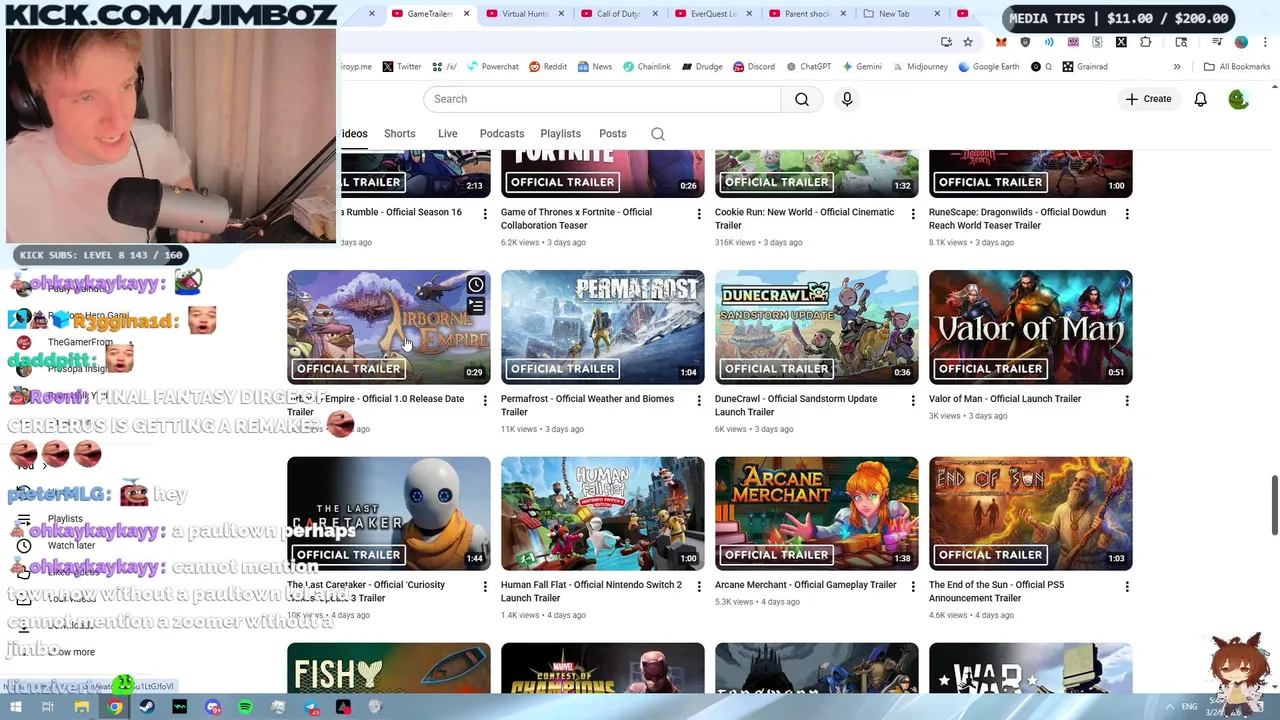This screenshot has width=1280, height=720.
Task: Open Spotify from the taskbar
Action: [x=245, y=707]
